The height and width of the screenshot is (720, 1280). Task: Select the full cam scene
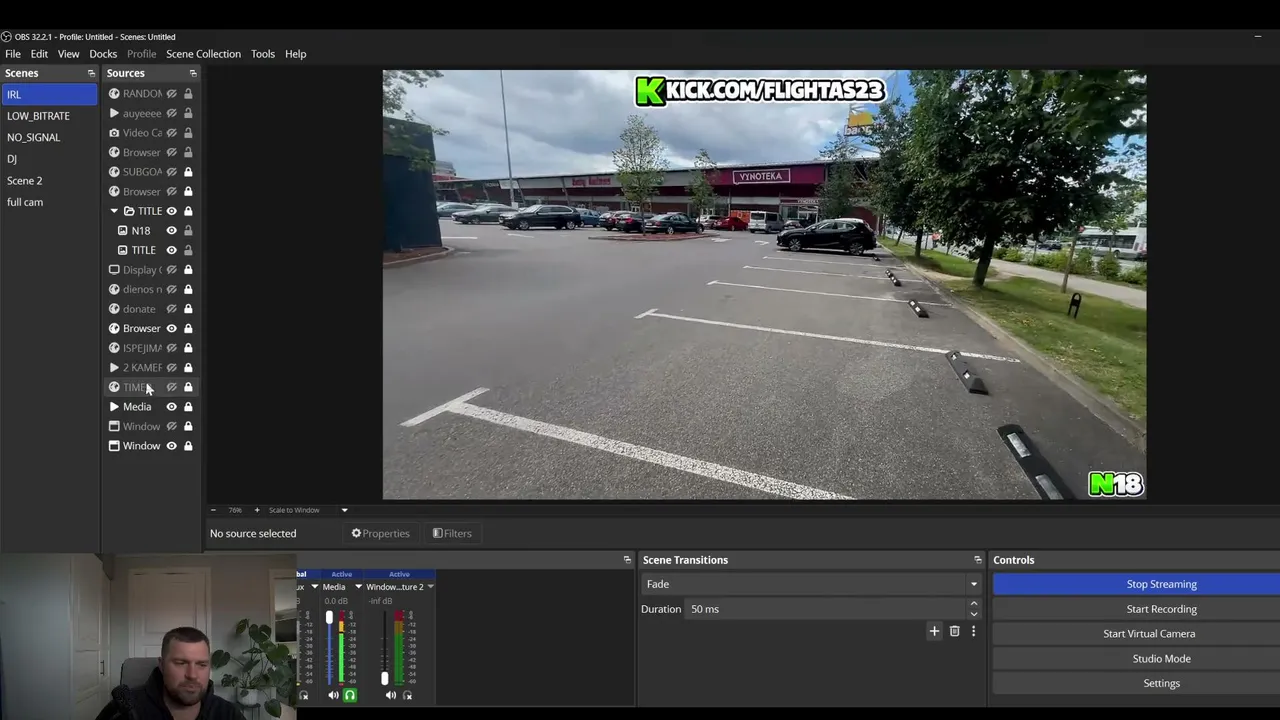[x=49, y=202]
